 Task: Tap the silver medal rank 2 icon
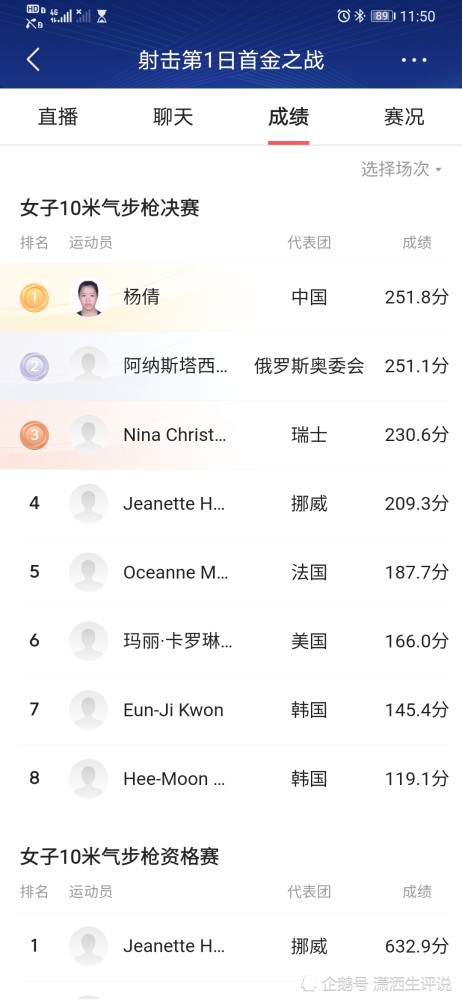point(34,366)
